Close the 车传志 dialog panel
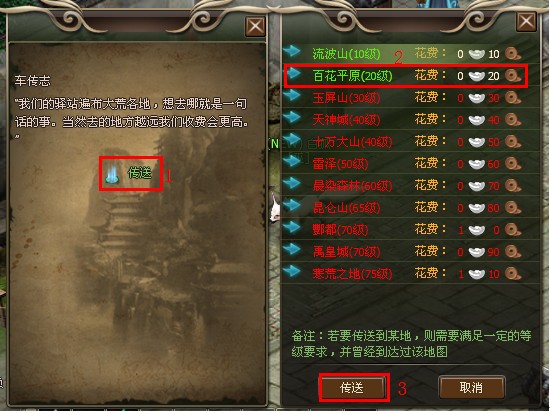 tap(255, 27)
